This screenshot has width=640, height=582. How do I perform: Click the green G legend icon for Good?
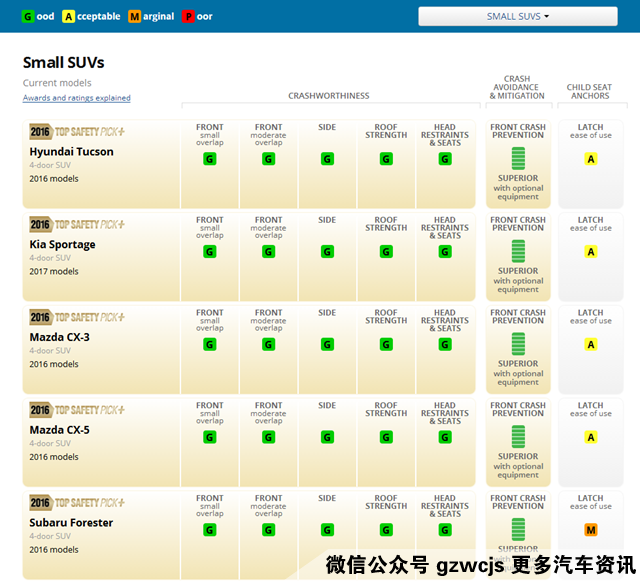pos(28,16)
